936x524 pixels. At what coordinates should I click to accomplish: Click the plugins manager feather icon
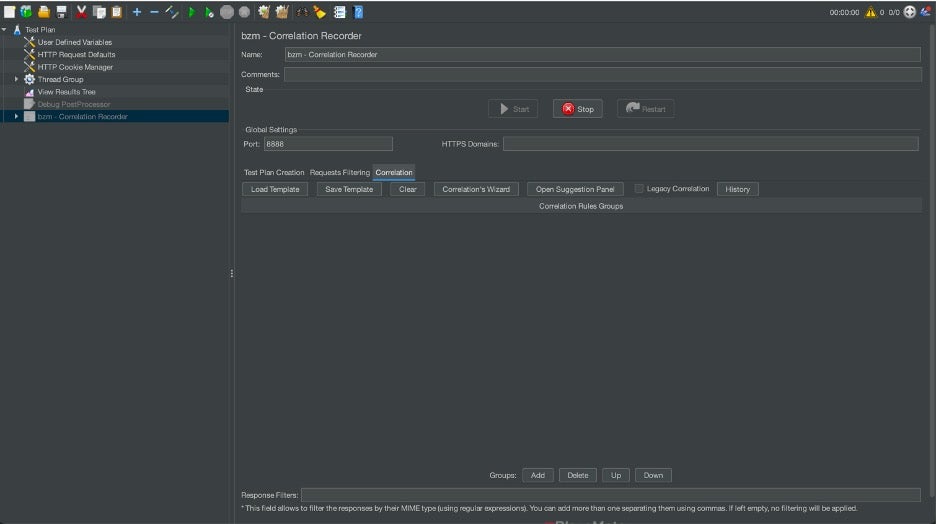pyautogui.click(x=926, y=12)
